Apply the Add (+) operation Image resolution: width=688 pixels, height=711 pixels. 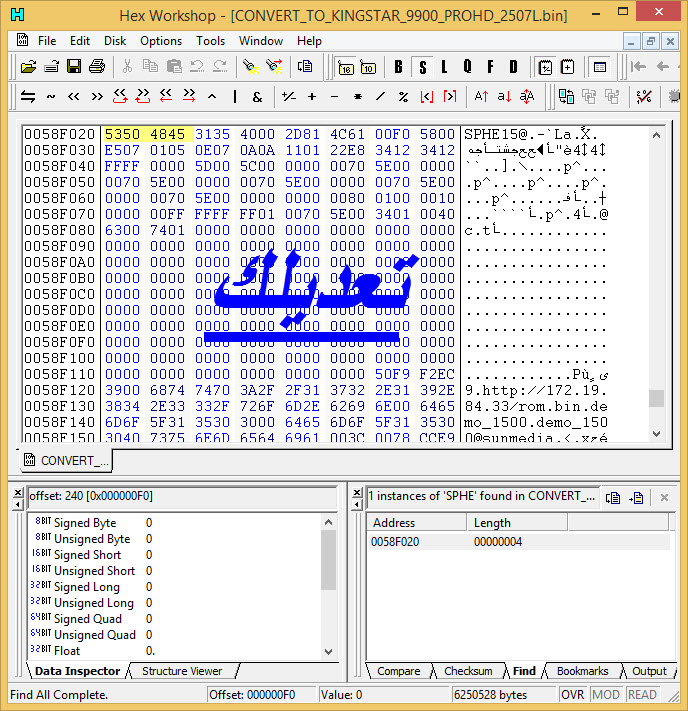coord(312,97)
